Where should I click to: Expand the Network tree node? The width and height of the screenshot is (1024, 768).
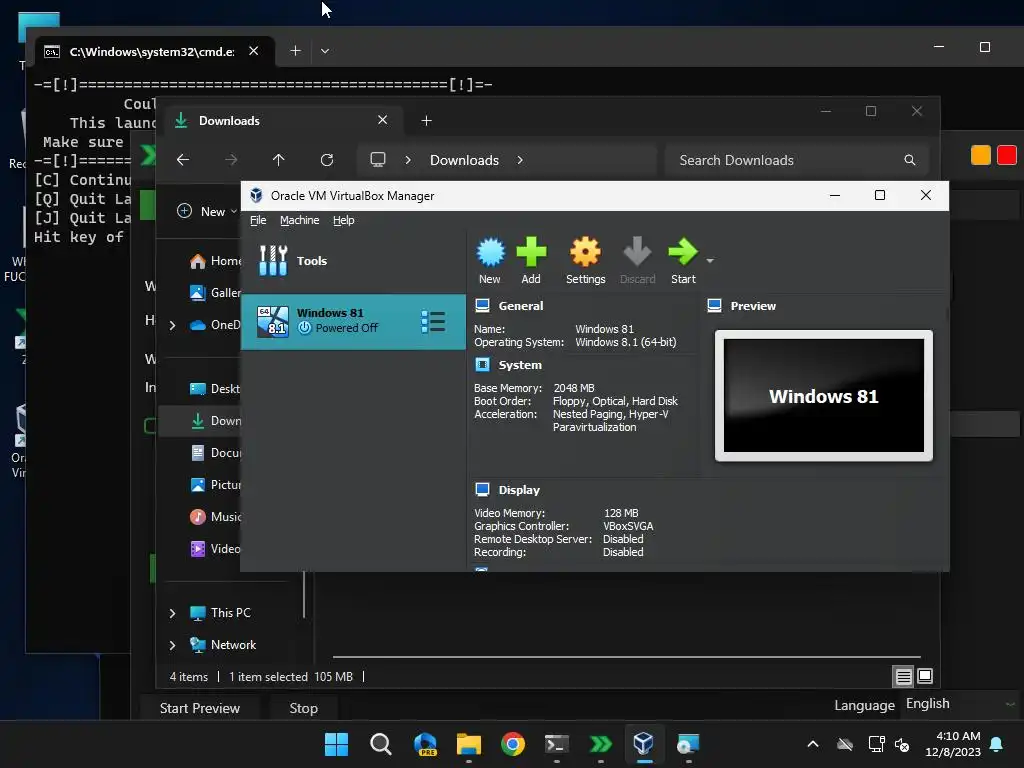pos(172,645)
